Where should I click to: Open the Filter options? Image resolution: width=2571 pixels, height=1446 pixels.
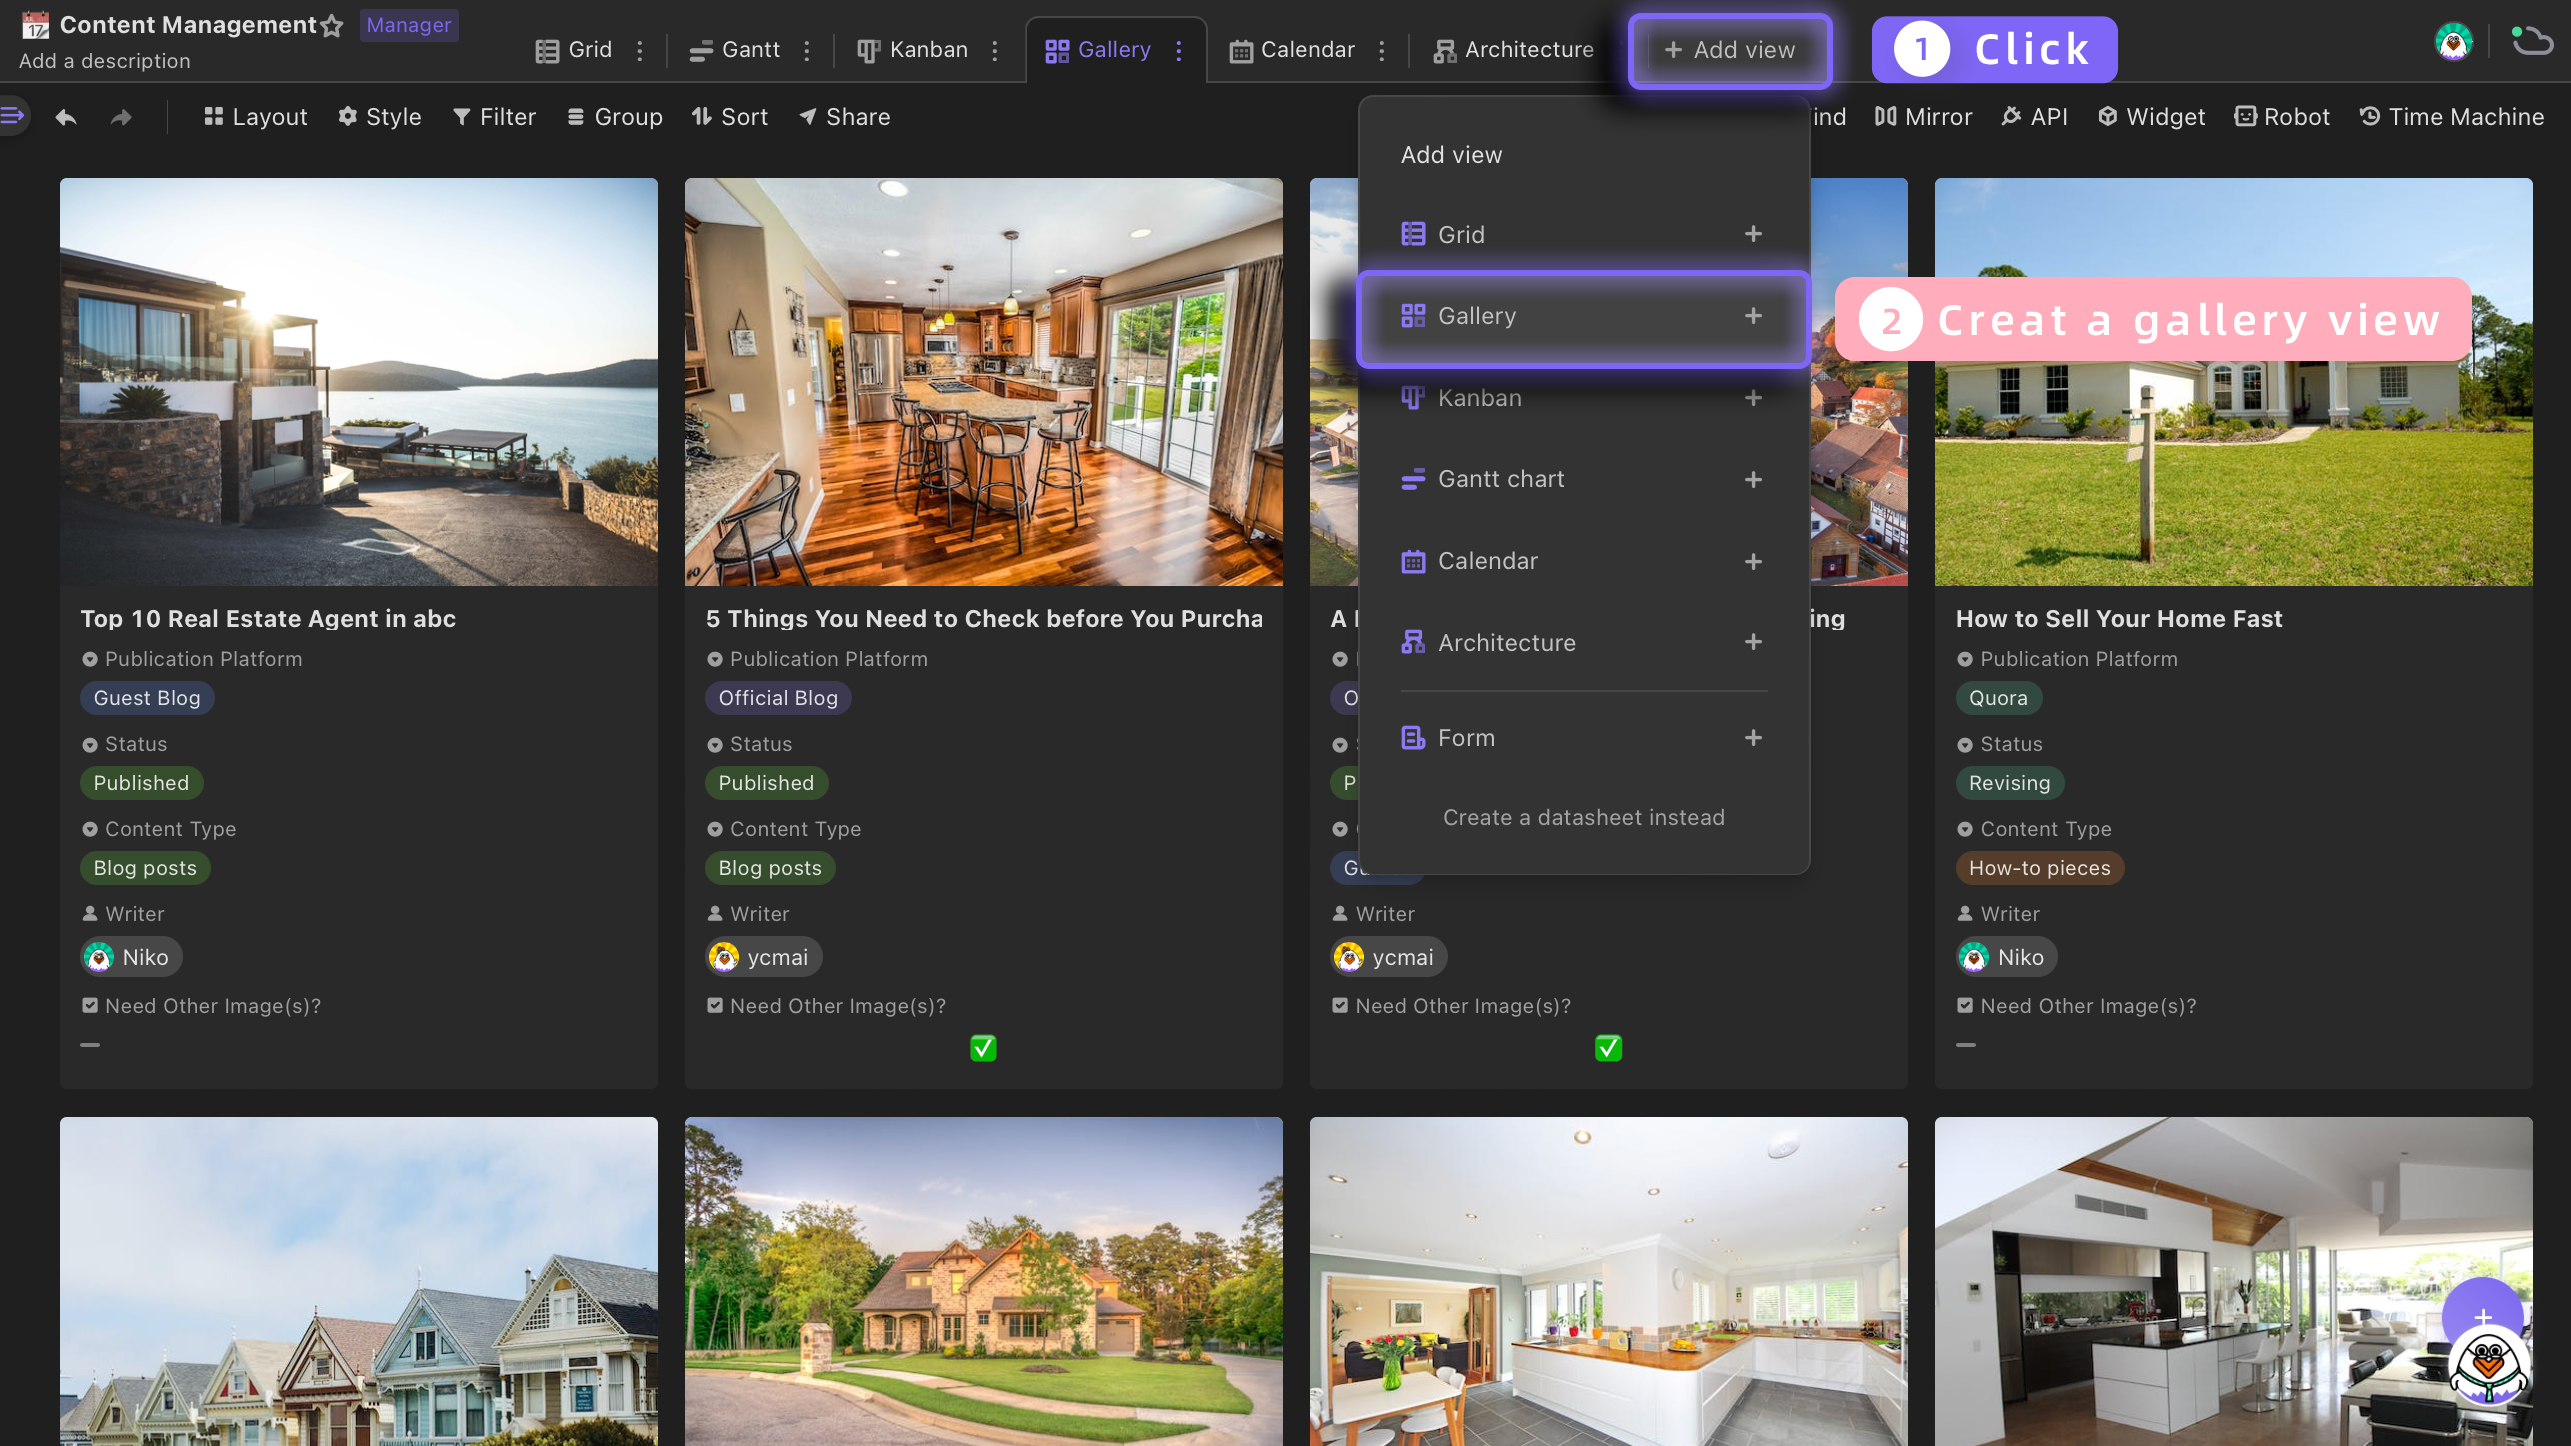(495, 117)
